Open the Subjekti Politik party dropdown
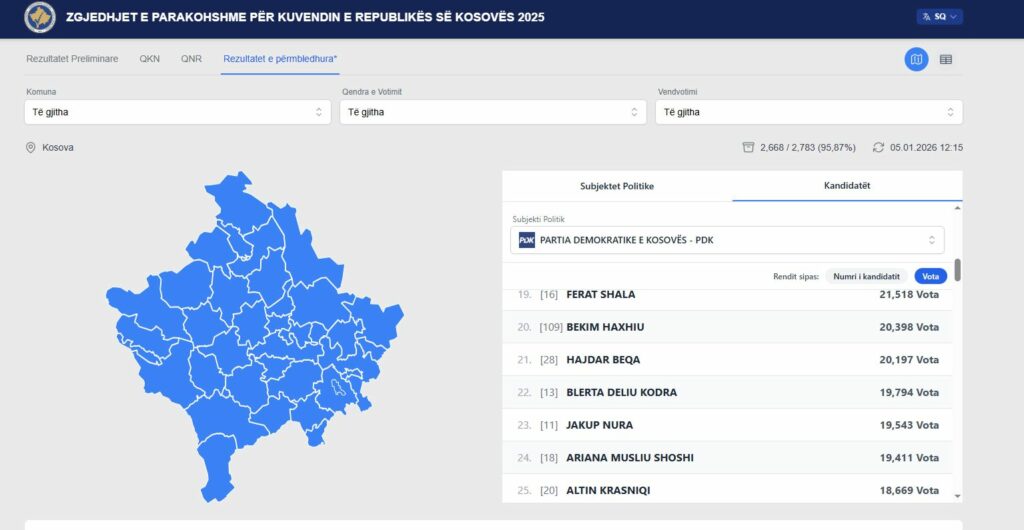 pos(727,240)
